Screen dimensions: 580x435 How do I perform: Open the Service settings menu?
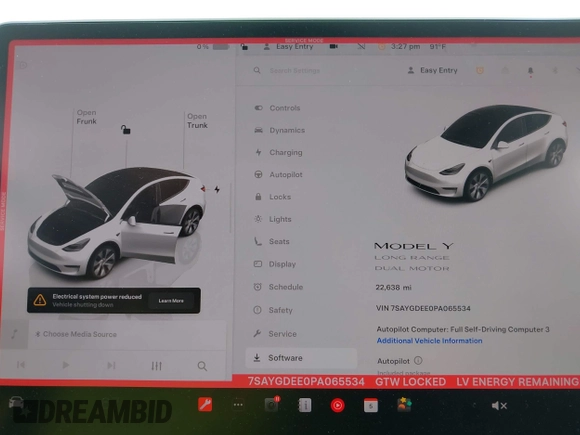(275, 334)
